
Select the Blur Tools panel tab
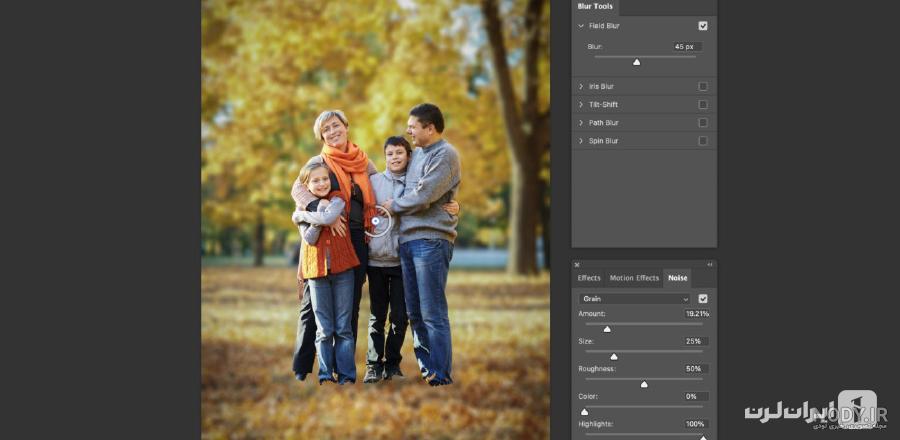pyautogui.click(x=595, y=6)
